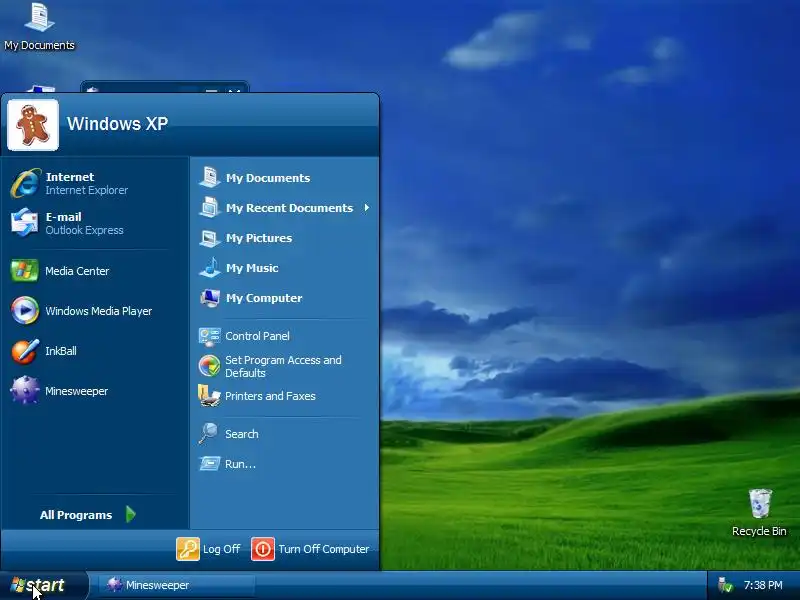The width and height of the screenshot is (800, 600).
Task: Click the Turn Off Computer text
Action: click(323, 549)
